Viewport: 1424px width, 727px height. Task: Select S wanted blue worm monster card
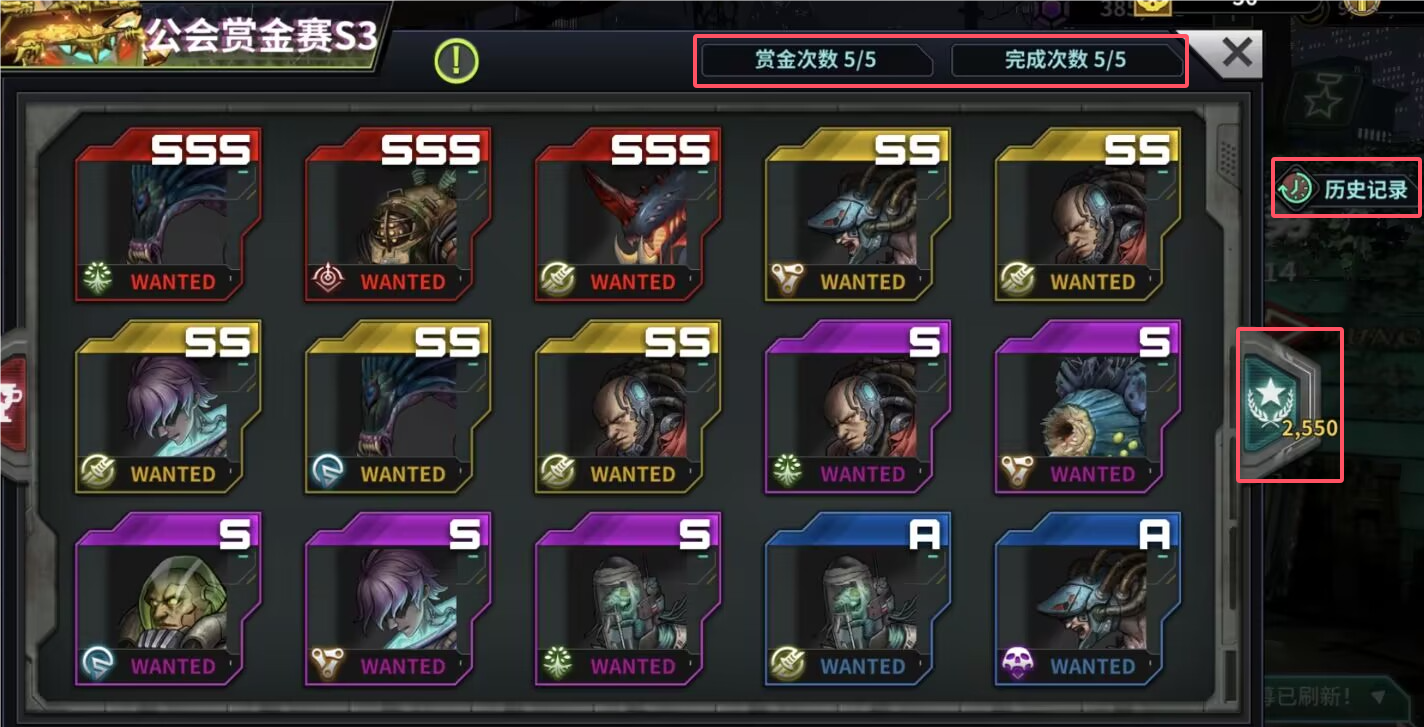tap(1088, 406)
